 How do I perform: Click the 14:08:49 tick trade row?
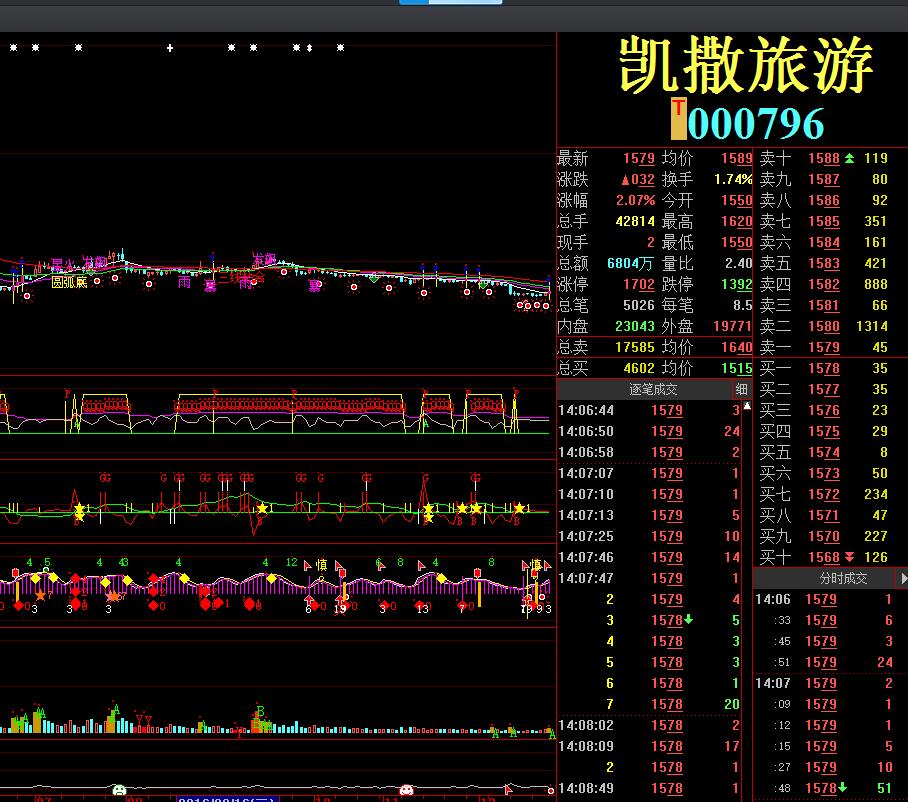coord(649,788)
